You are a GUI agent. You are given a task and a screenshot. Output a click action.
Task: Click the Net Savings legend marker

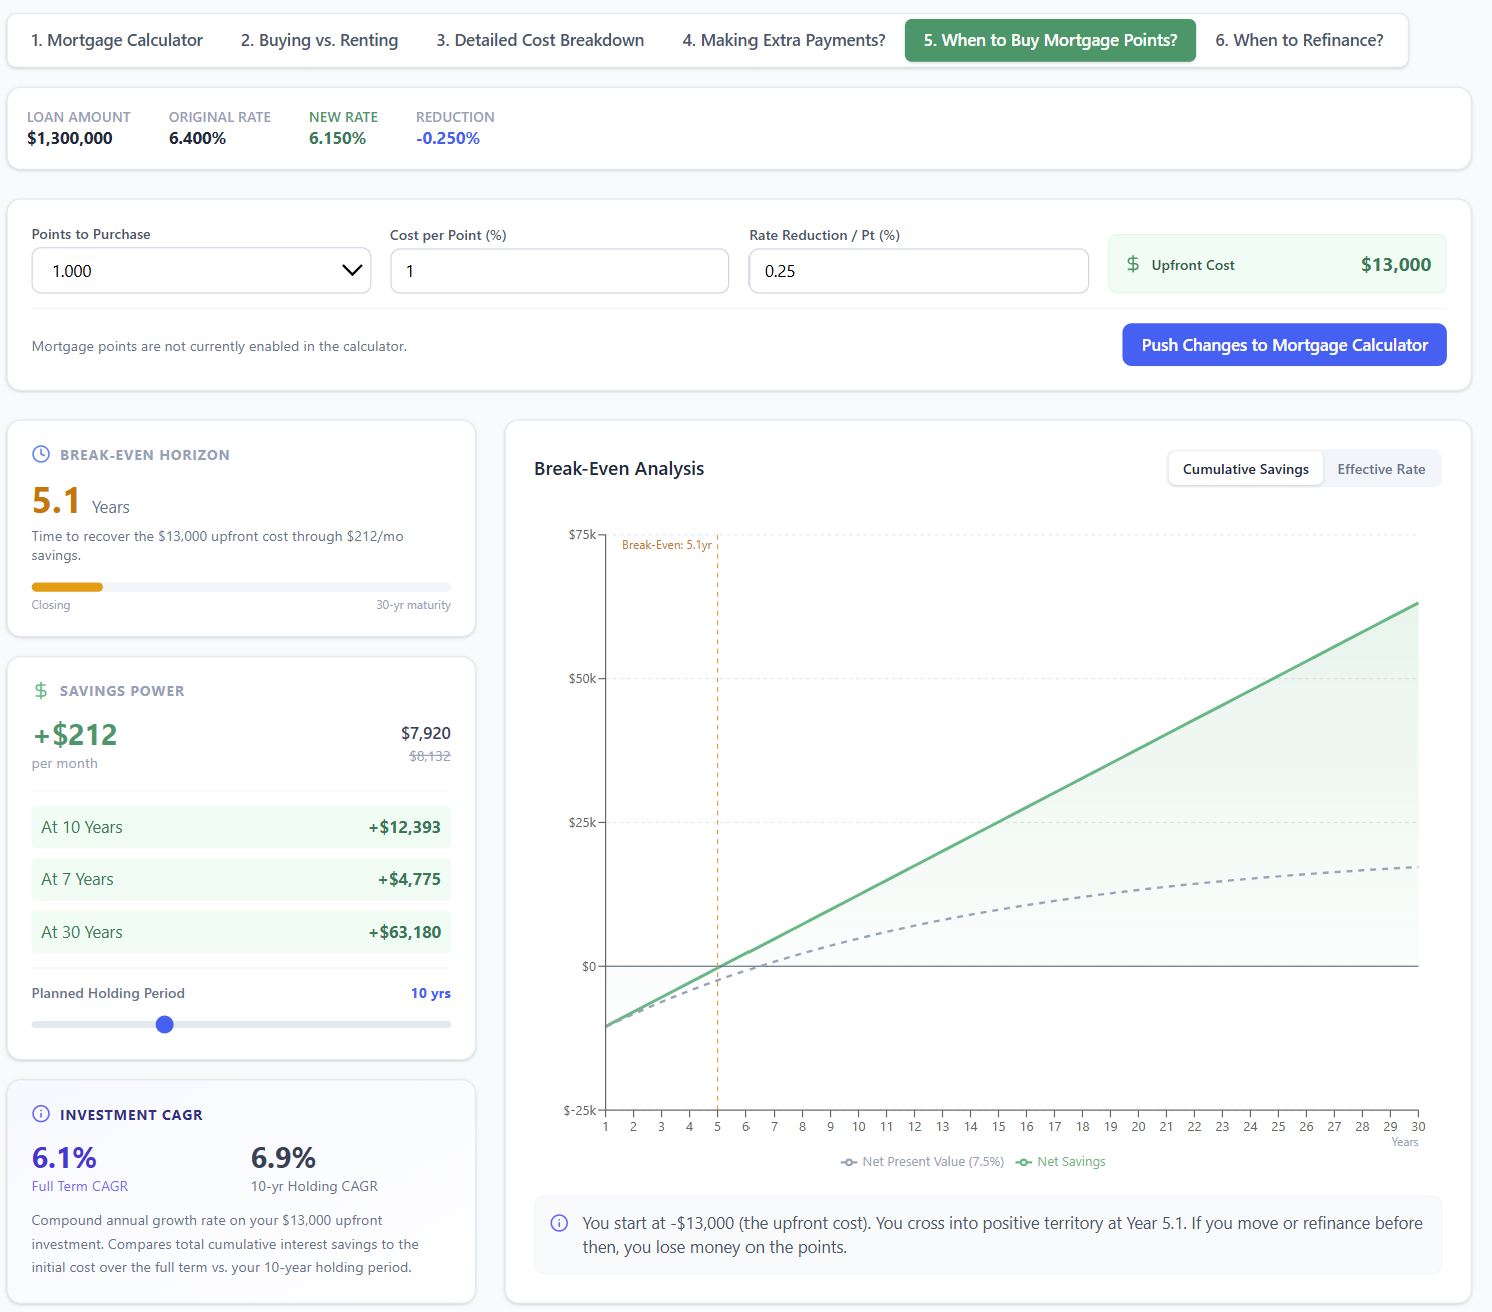click(x=1024, y=1162)
